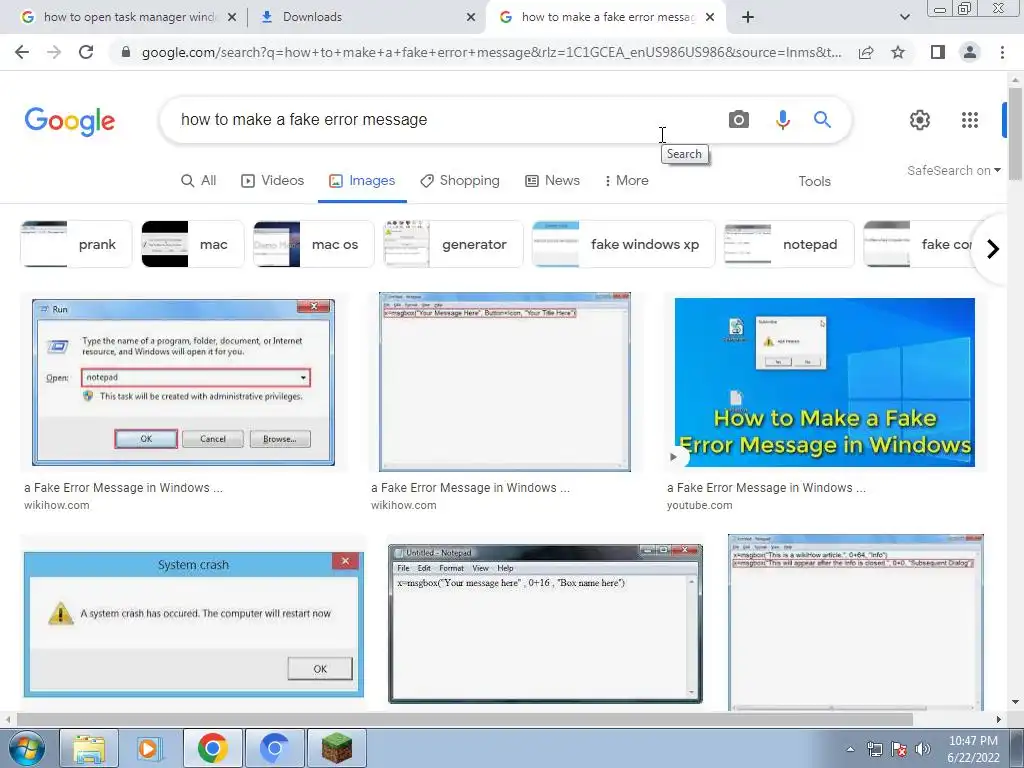Go to Google homepage via logo
Image resolution: width=1024 pixels, height=768 pixels.
coord(70,121)
